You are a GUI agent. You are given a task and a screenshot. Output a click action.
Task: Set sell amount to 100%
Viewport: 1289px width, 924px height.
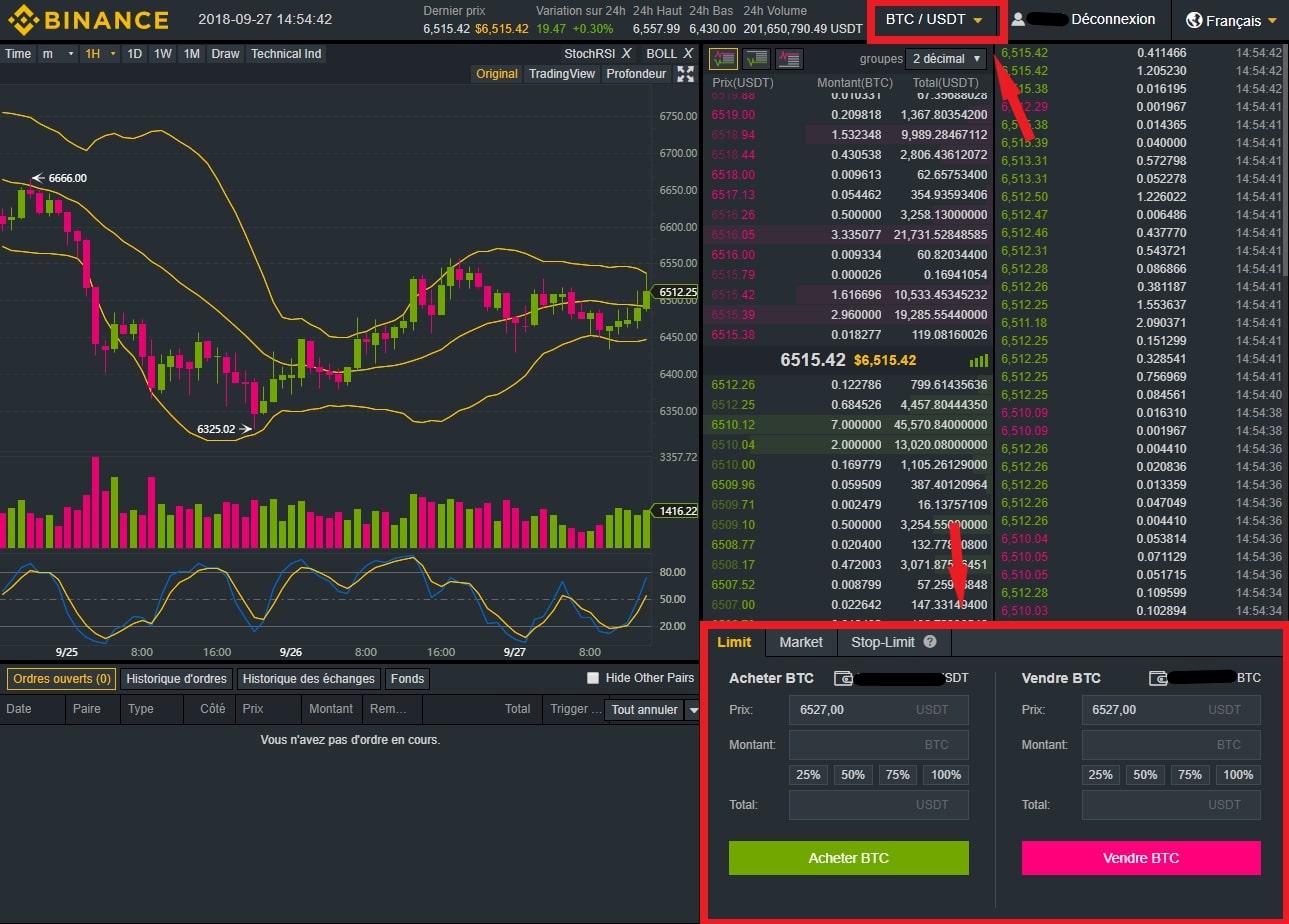click(x=1238, y=774)
